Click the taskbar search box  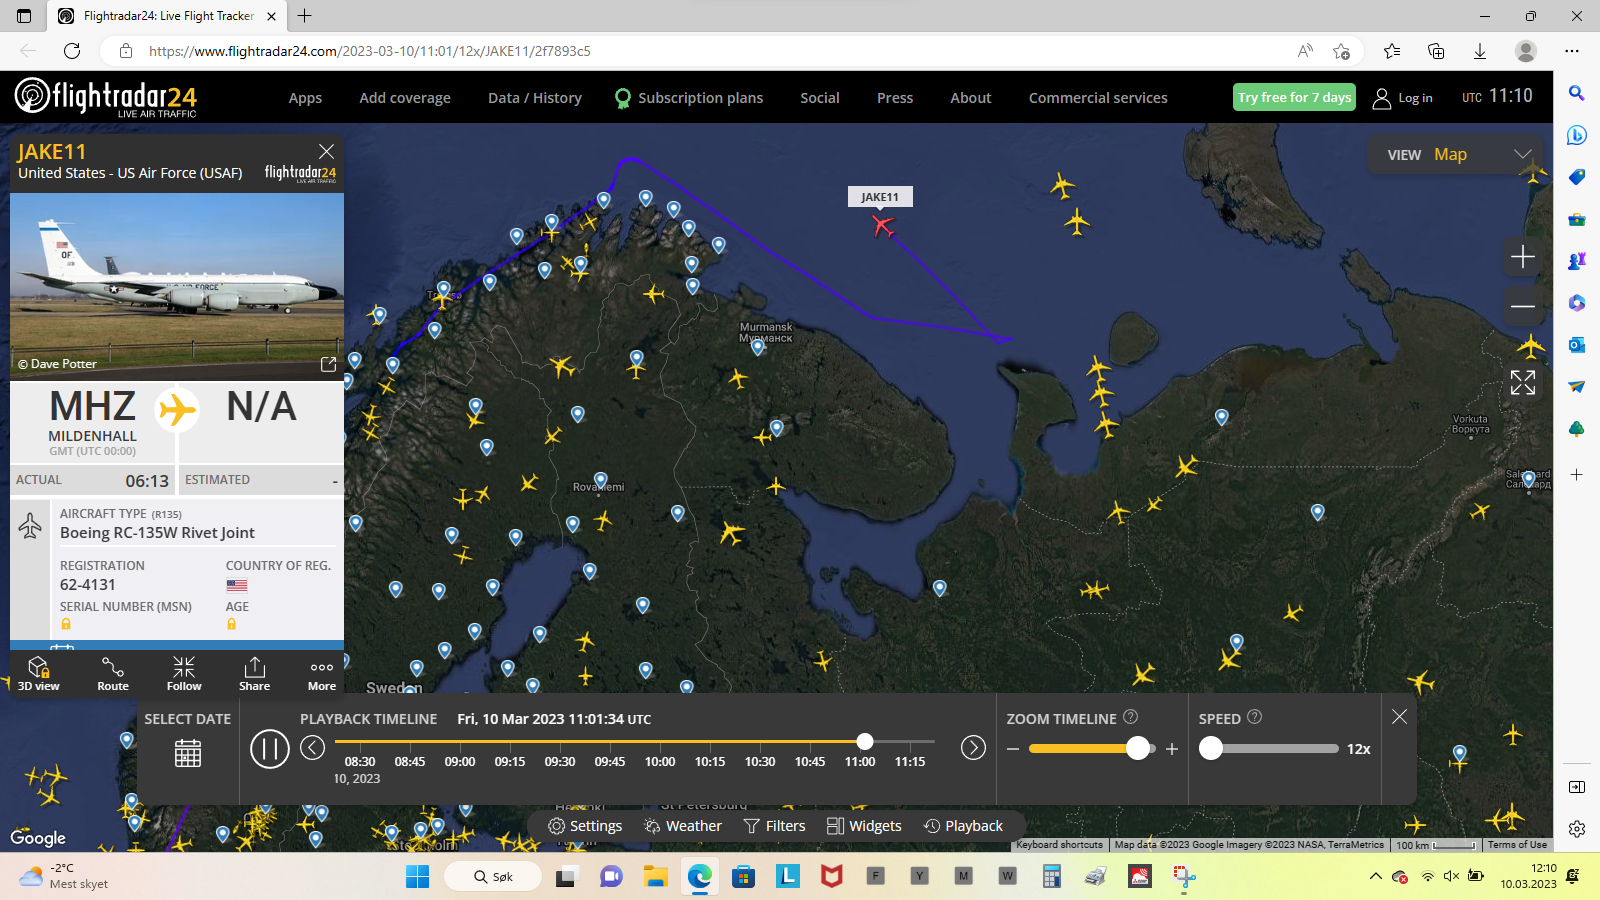coord(493,876)
